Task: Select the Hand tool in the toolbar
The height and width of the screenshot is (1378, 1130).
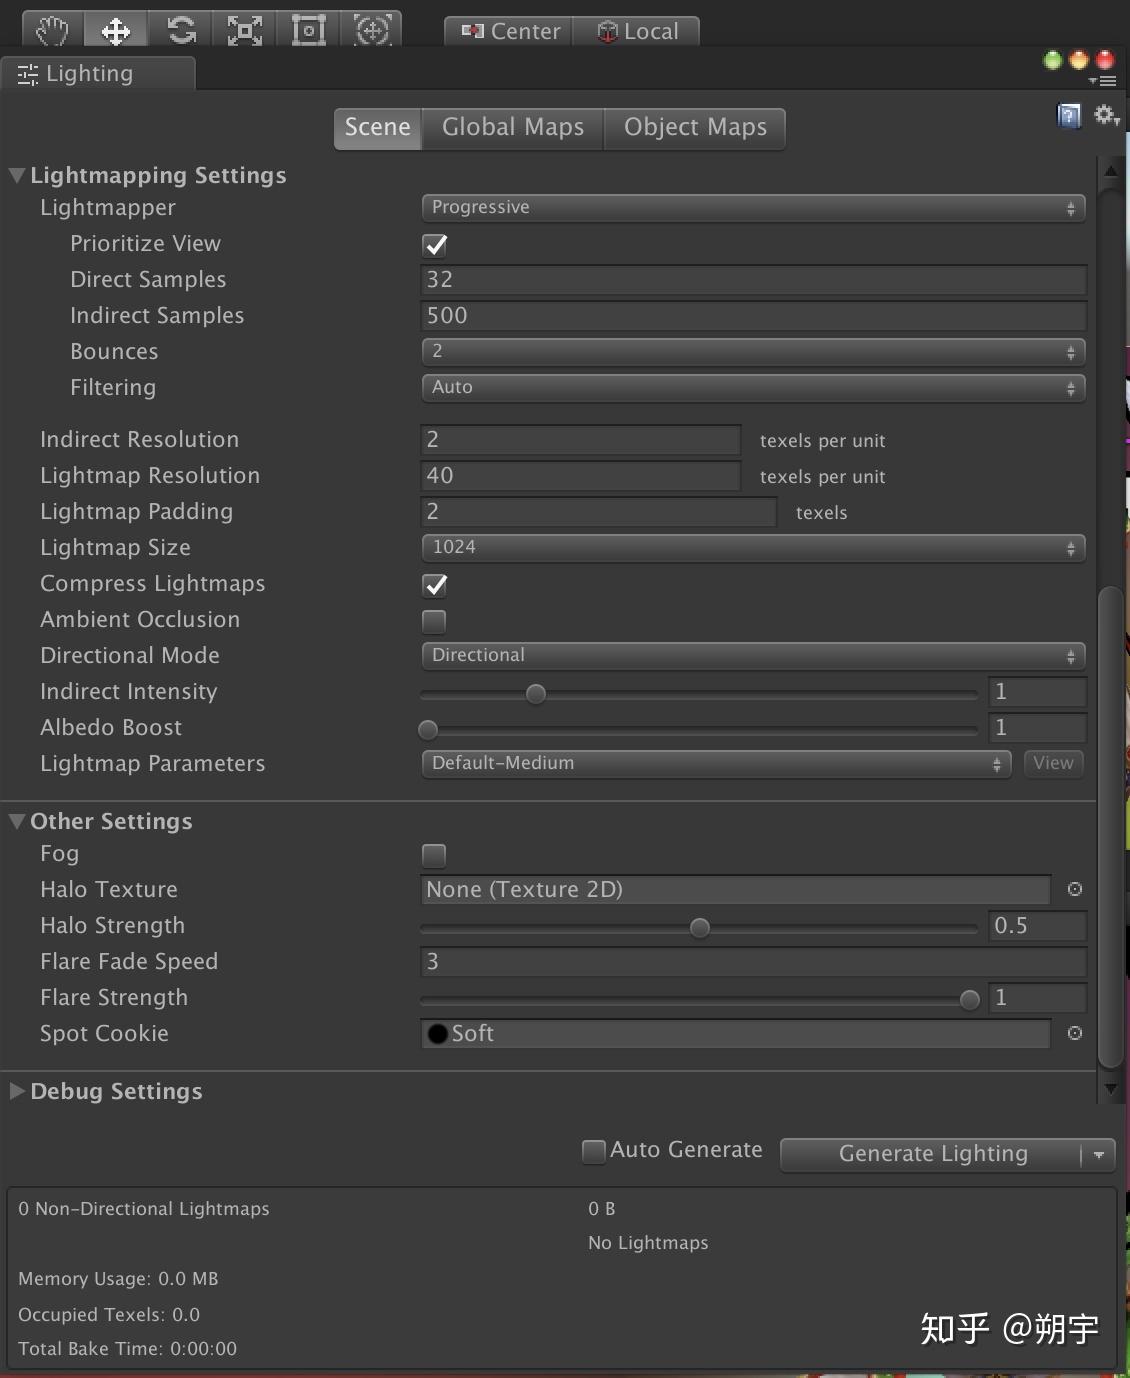Action: [50, 30]
